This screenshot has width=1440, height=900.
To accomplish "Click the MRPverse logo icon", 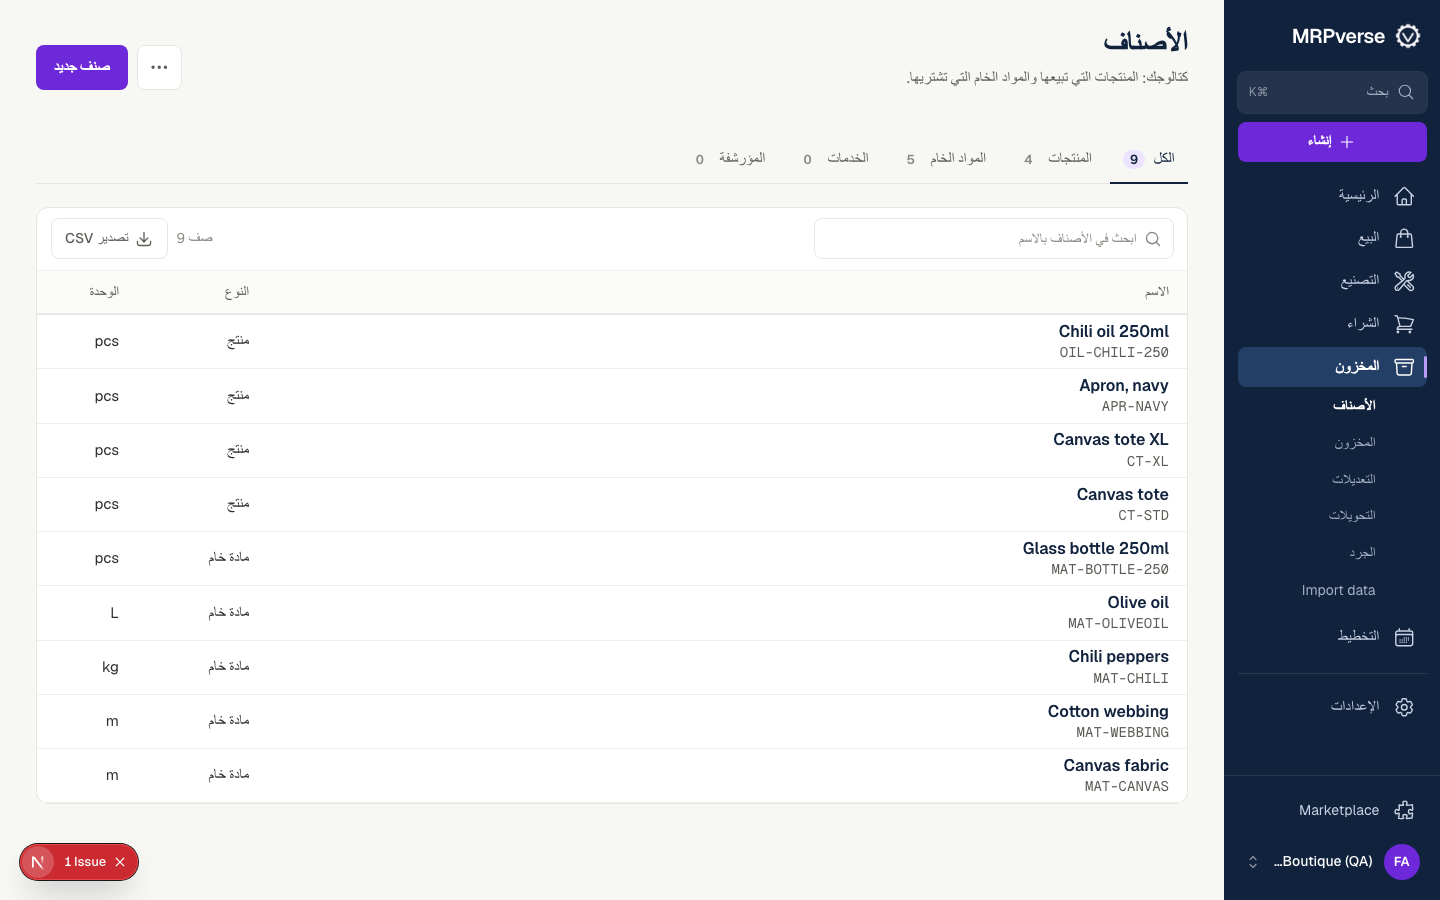I will pyautogui.click(x=1408, y=36).
